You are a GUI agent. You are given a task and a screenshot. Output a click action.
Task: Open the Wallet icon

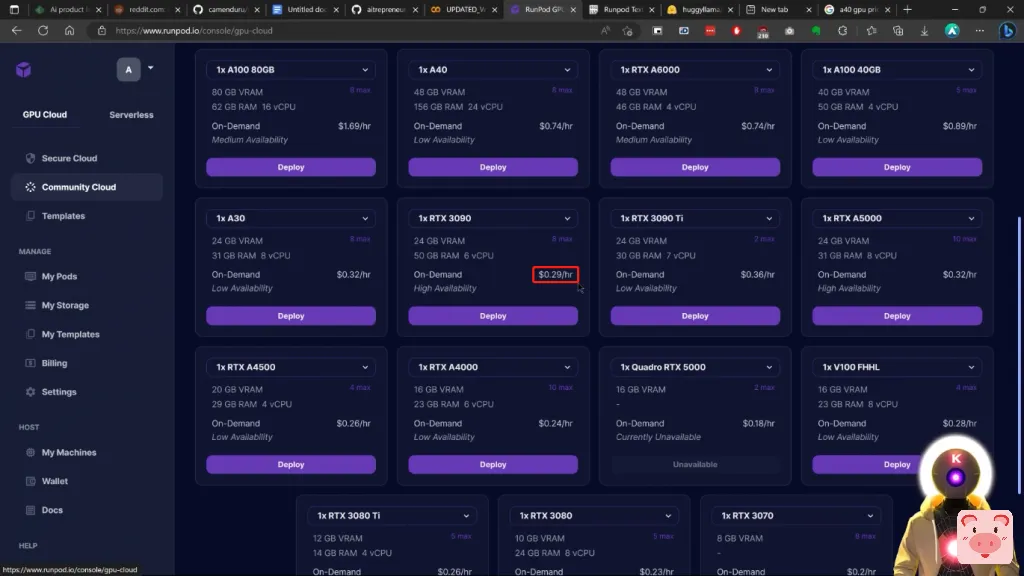click(30, 481)
